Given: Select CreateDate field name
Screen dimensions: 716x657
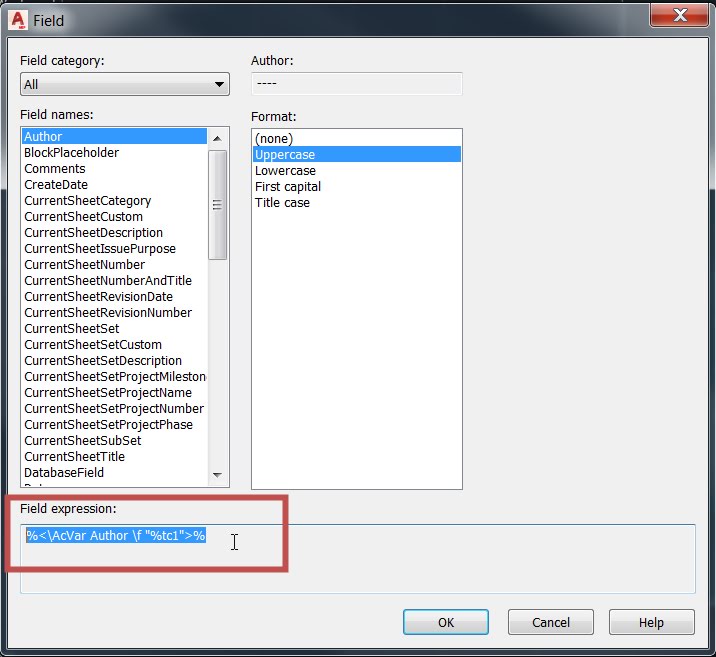Looking at the screenshot, I should pos(114,184).
